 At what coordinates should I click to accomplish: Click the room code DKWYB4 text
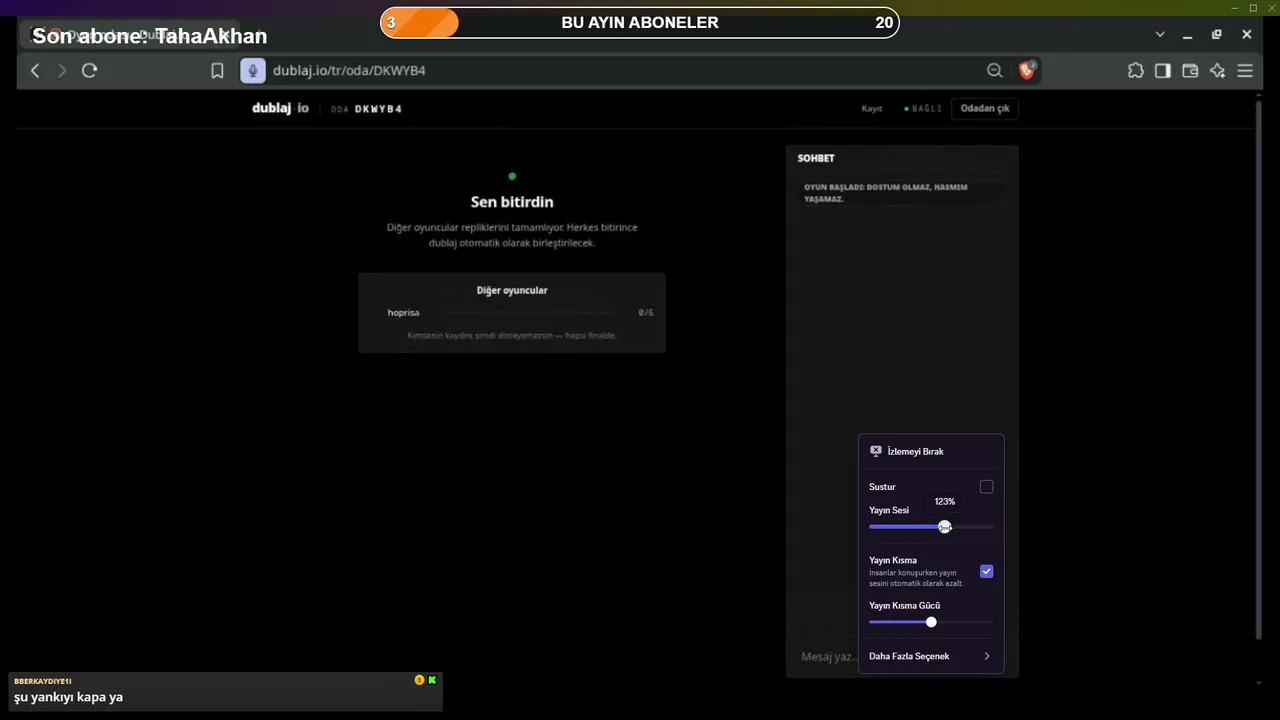[x=378, y=109]
